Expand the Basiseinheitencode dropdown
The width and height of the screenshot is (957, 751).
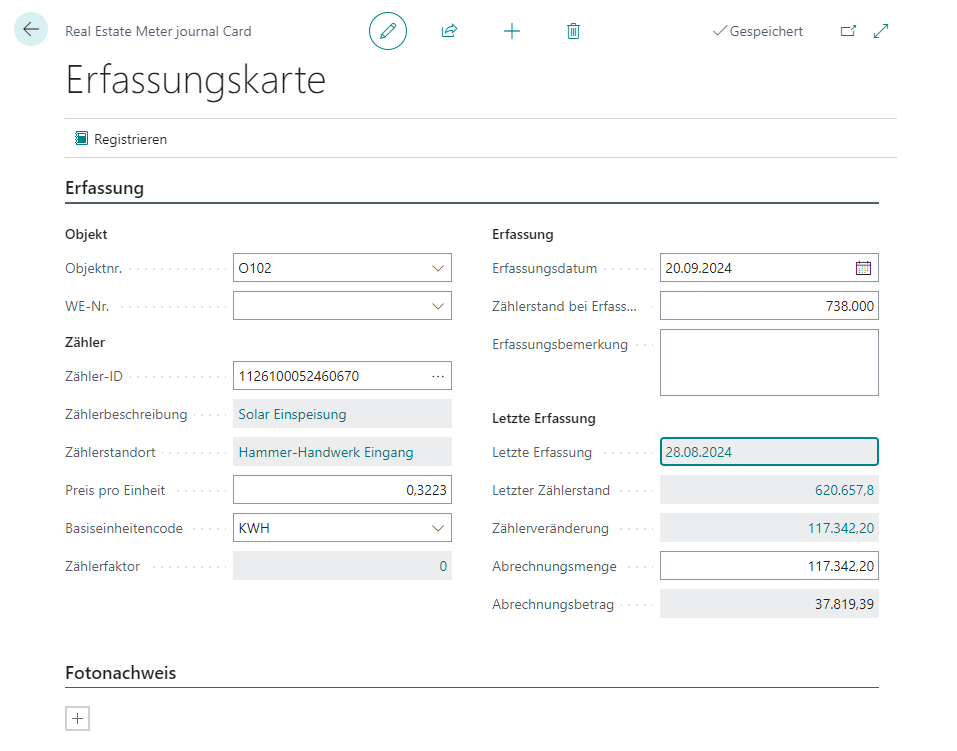(x=437, y=528)
